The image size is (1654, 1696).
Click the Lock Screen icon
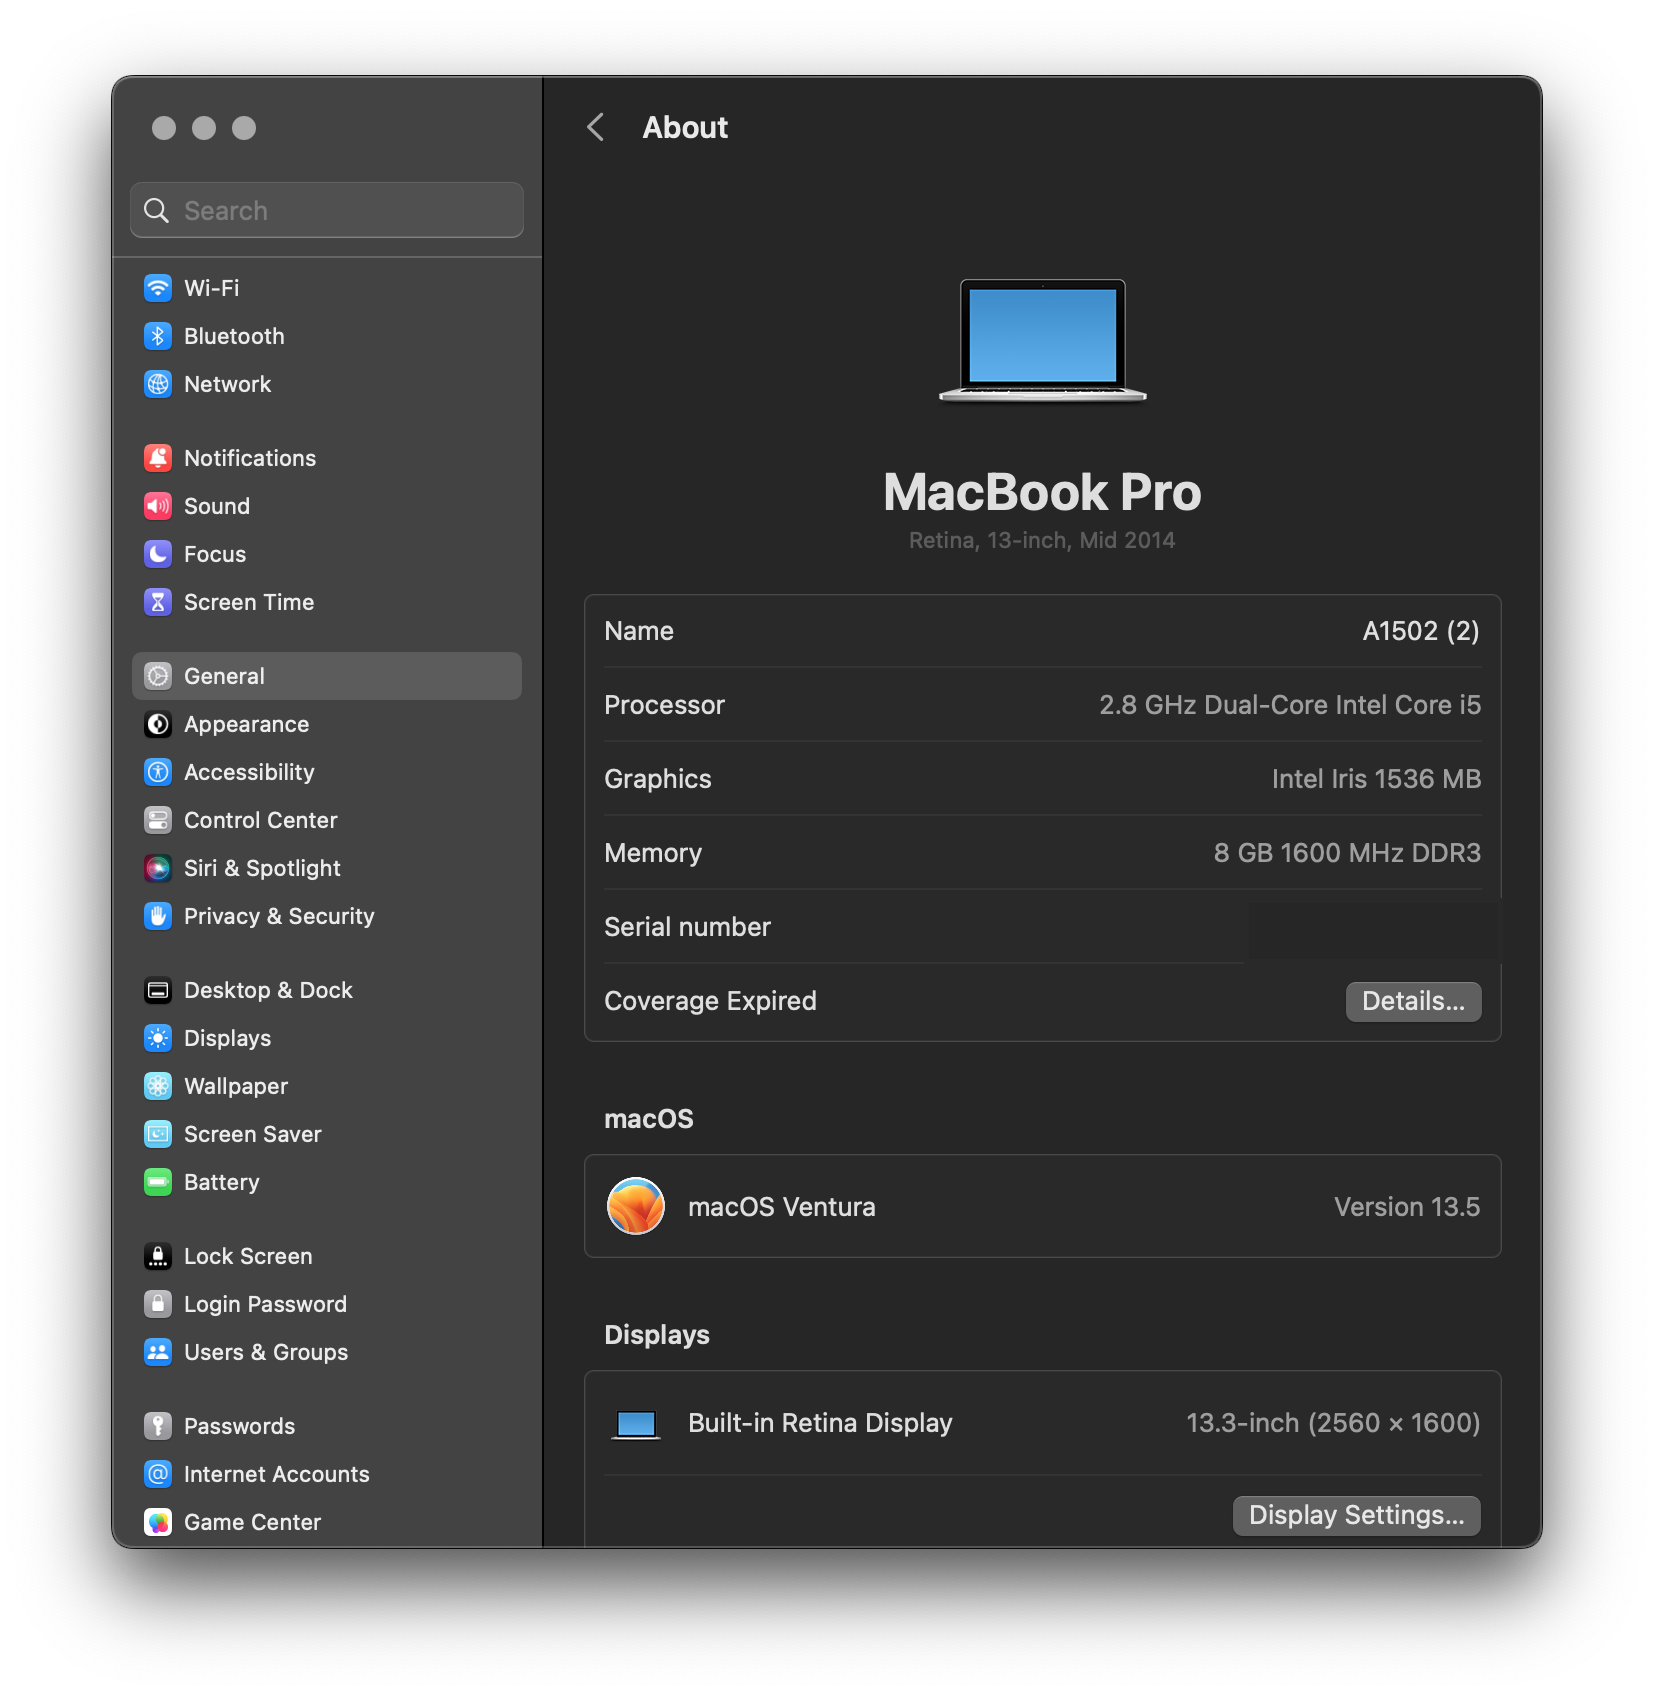tap(158, 1256)
